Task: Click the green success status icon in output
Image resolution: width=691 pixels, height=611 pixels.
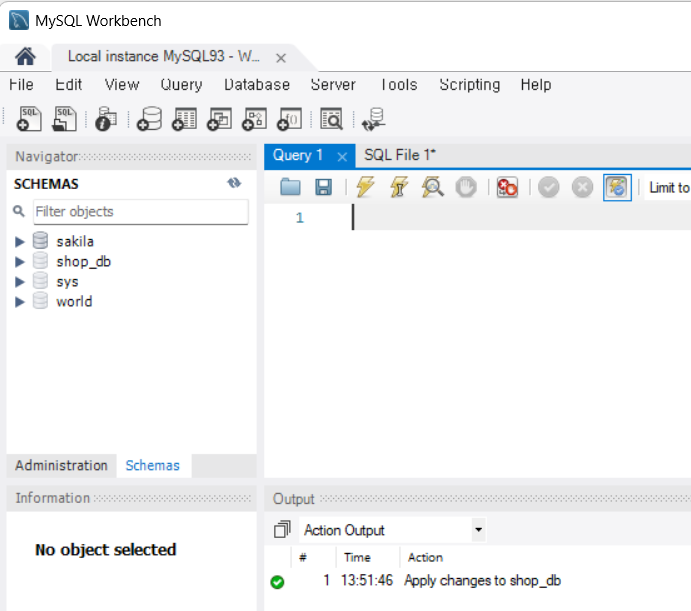Action: (x=277, y=582)
